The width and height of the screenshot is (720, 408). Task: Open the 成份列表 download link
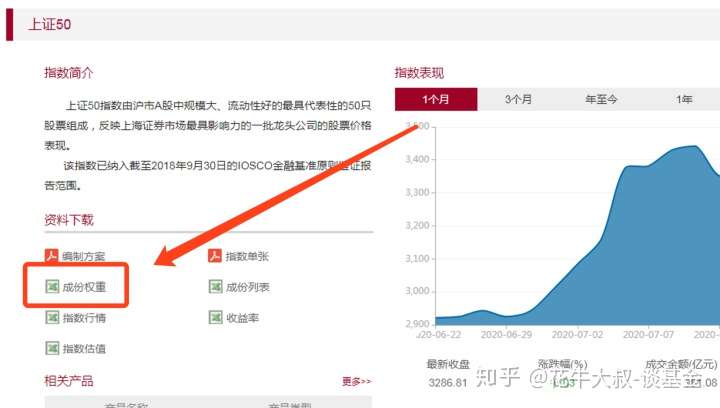(248, 287)
